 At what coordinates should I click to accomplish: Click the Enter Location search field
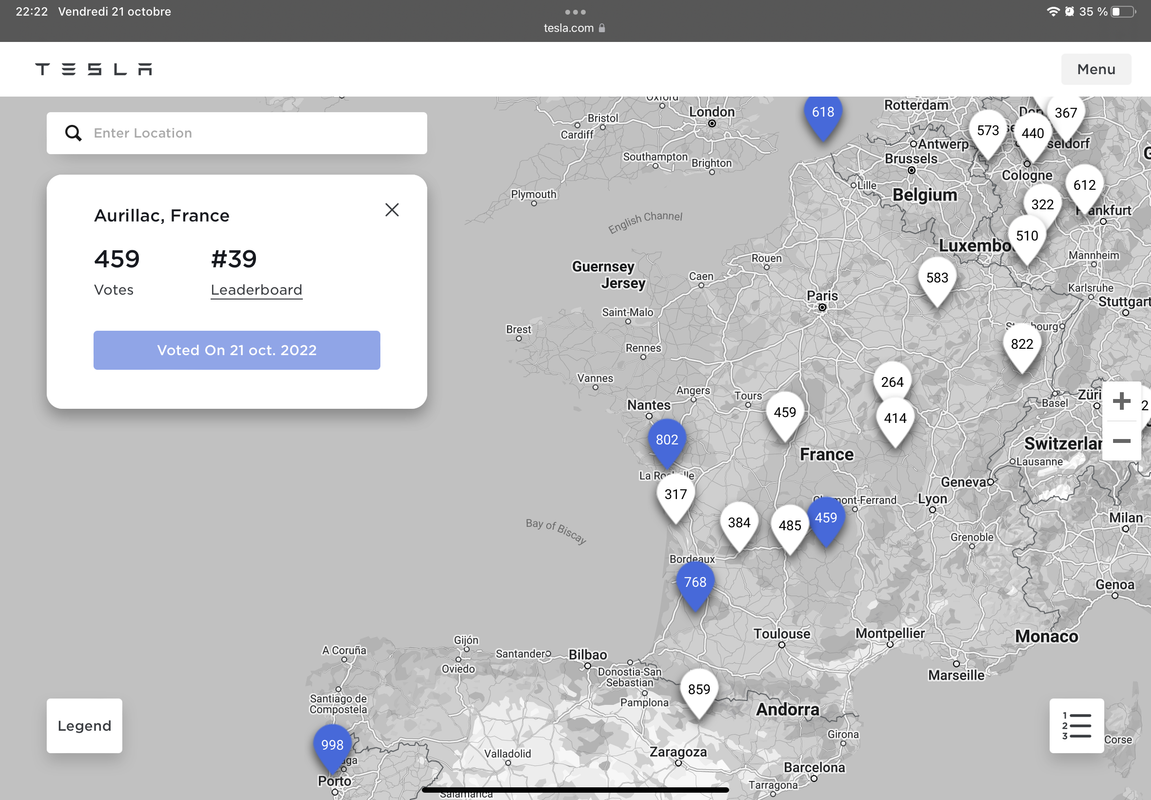(236, 133)
